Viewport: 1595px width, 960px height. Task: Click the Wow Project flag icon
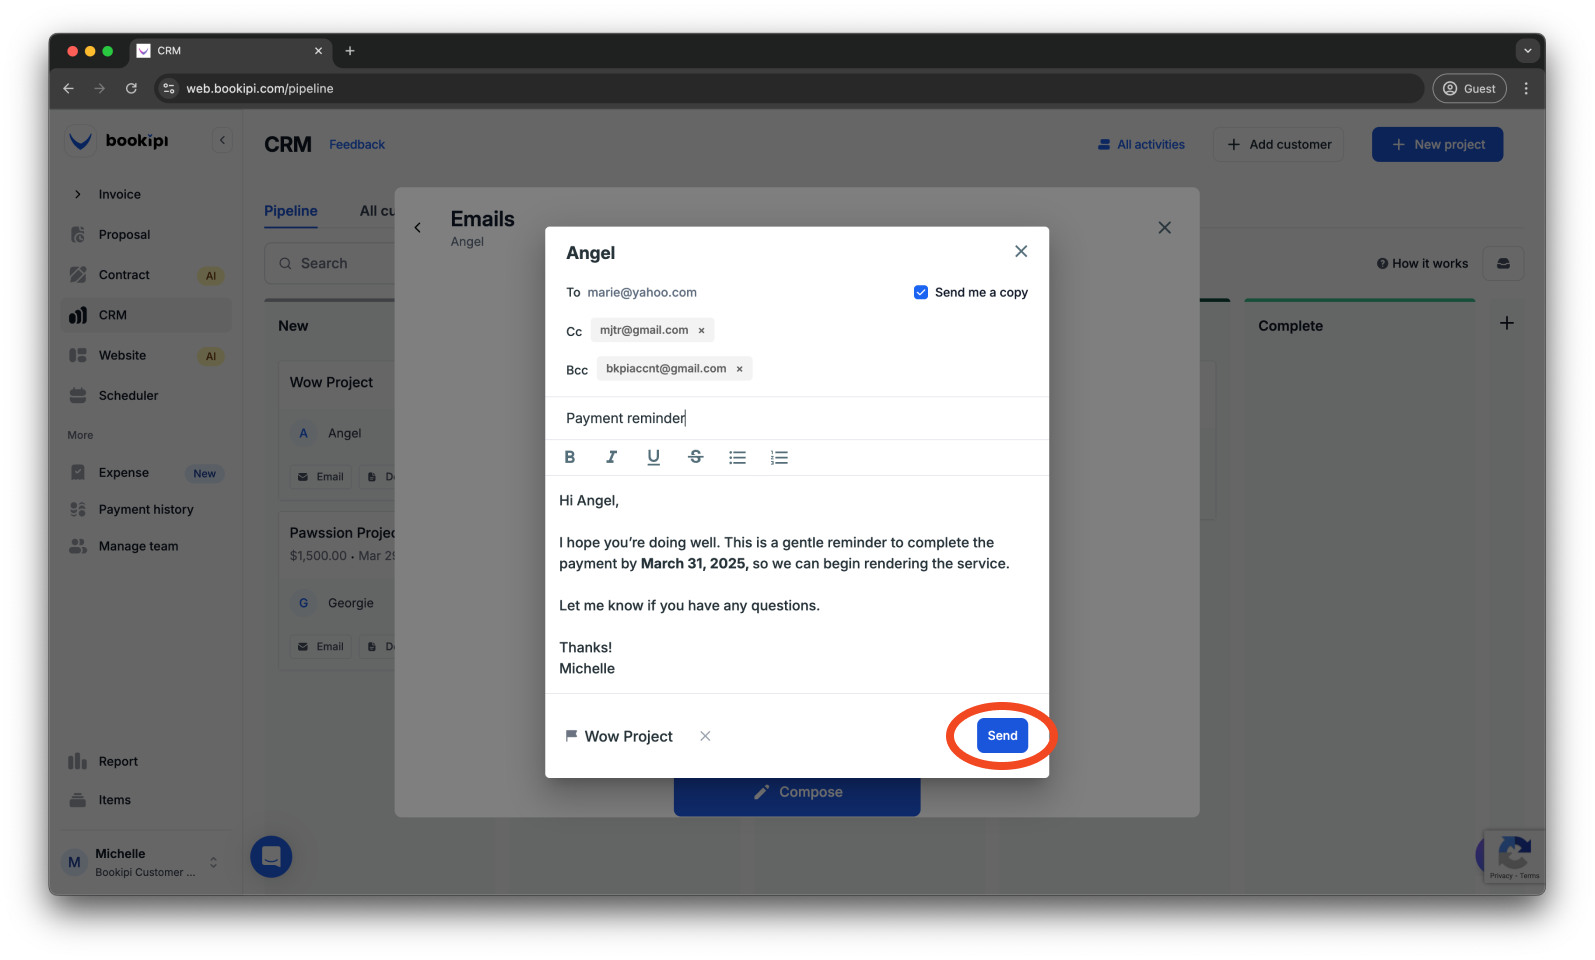point(571,736)
